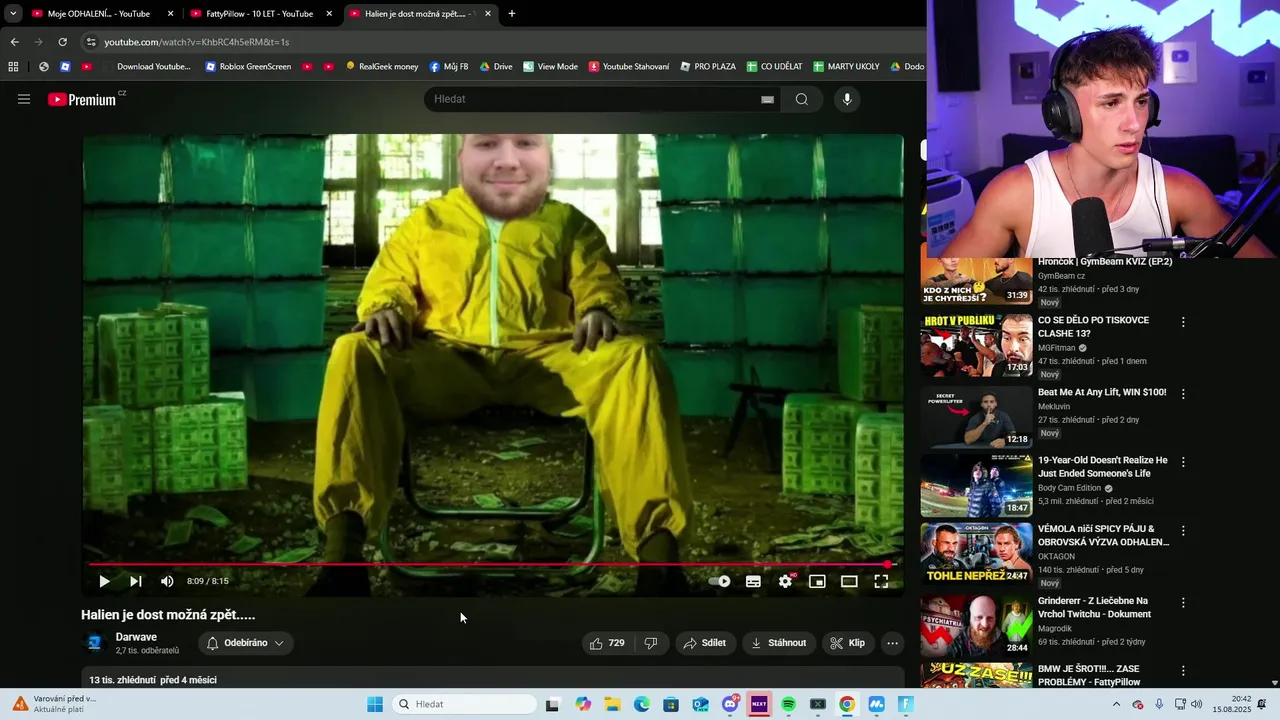Open taskbar volume speaker icon
1280x720 pixels.
click(x=1197, y=704)
